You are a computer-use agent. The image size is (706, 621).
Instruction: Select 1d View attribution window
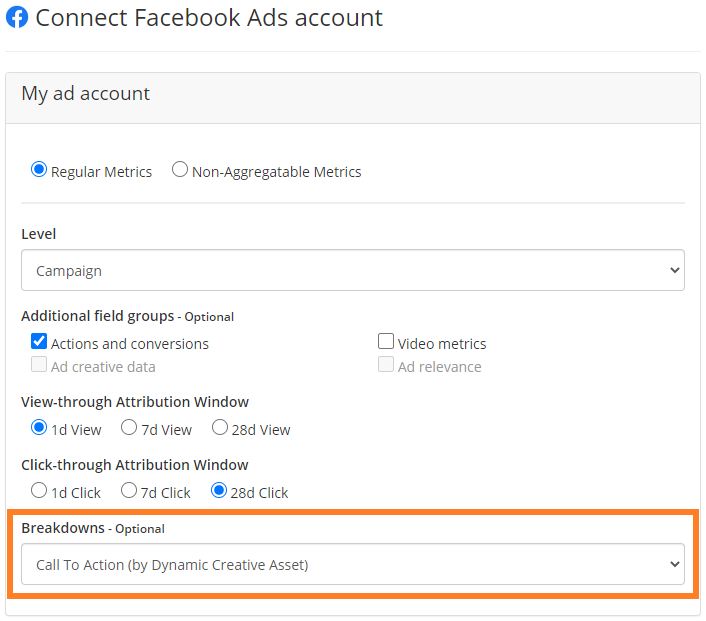39,427
